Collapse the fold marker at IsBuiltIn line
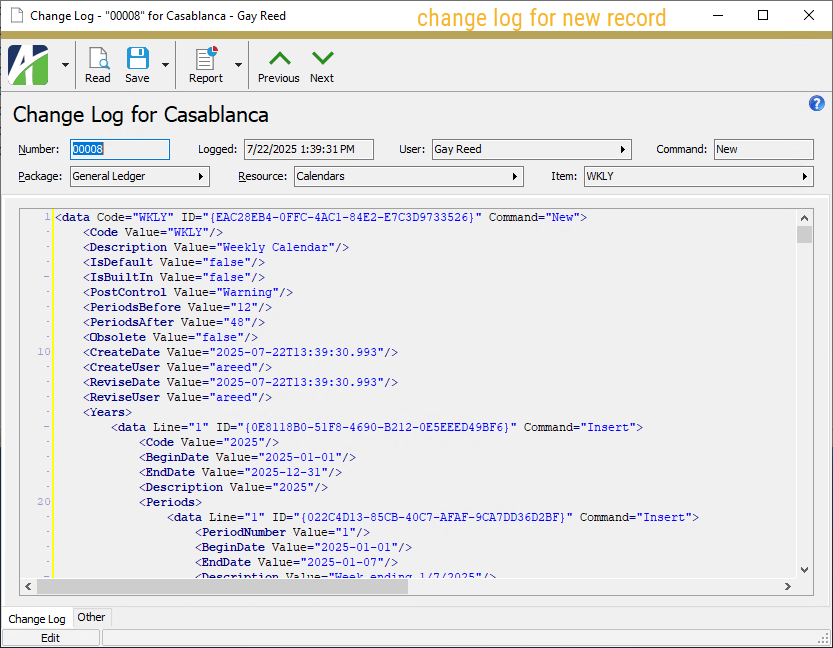 point(47,277)
